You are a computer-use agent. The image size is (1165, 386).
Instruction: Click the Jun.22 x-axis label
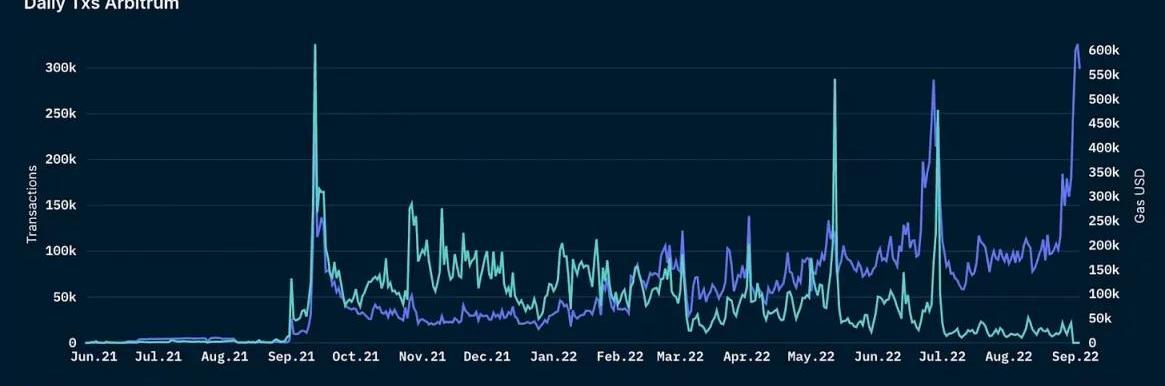[x=878, y=357]
